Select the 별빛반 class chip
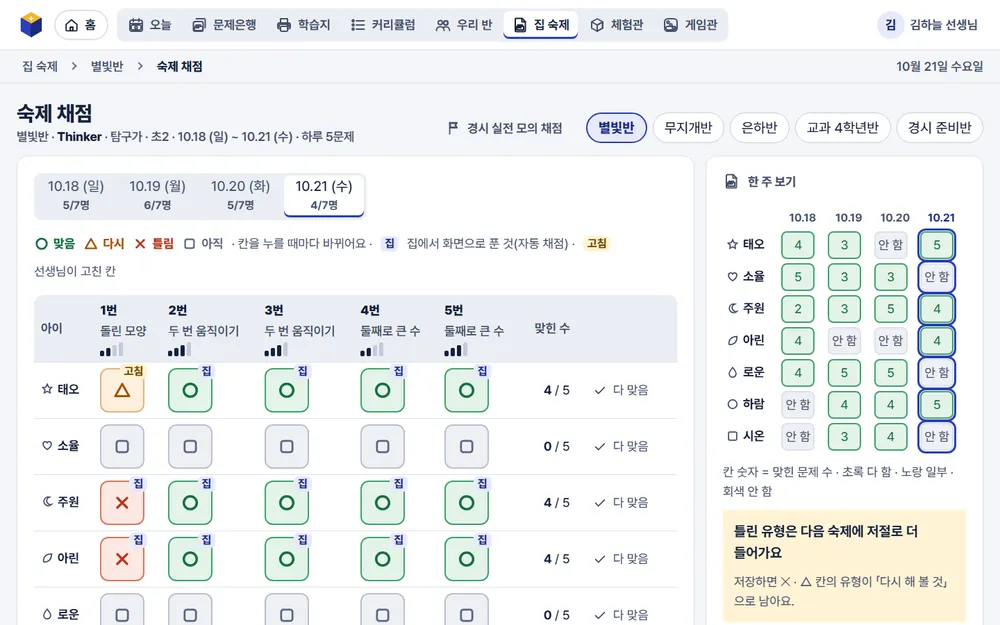Viewport: 1000px width, 625px height. (x=616, y=128)
